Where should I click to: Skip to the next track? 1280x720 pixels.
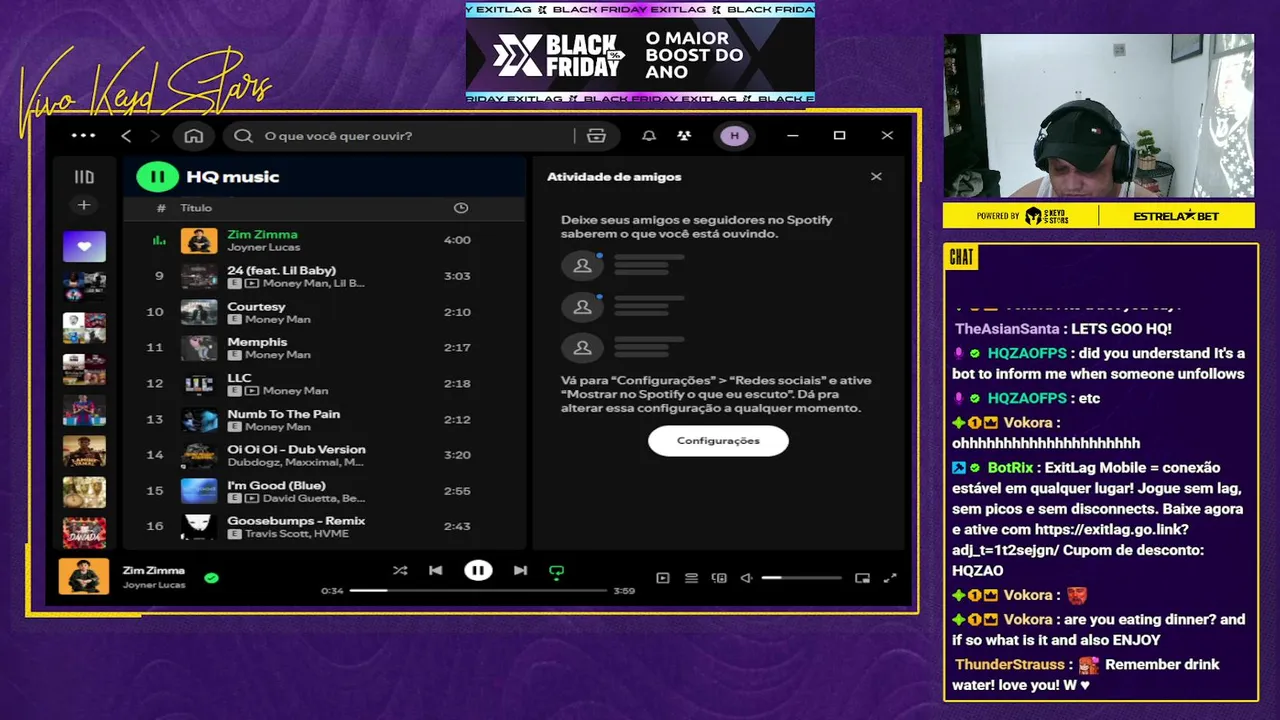tap(520, 571)
